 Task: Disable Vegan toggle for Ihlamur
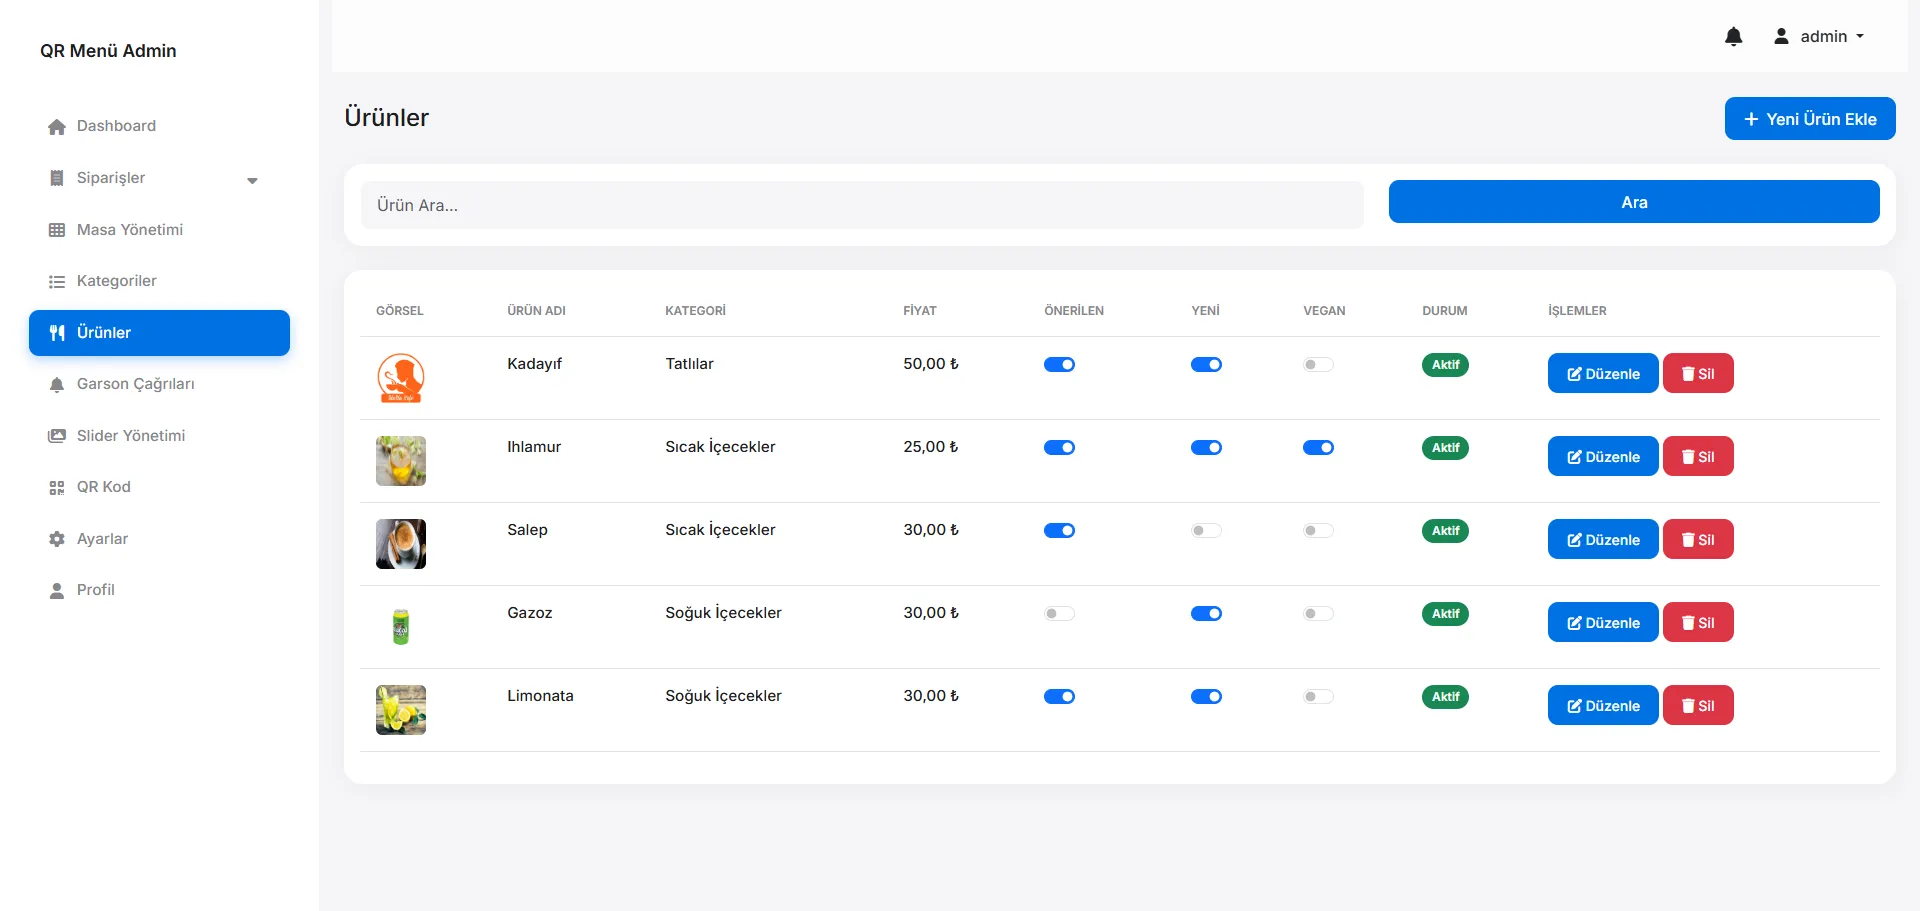[x=1318, y=448]
